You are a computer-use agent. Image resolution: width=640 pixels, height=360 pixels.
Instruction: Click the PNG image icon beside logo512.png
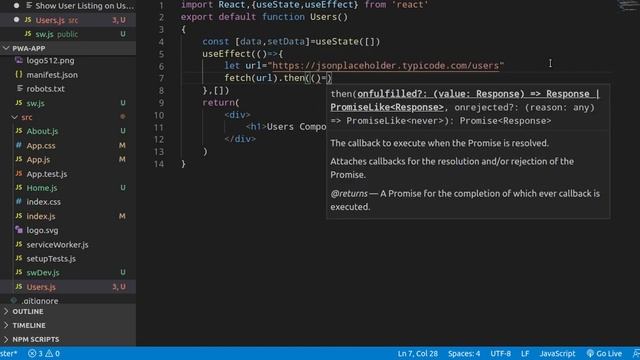point(19,60)
